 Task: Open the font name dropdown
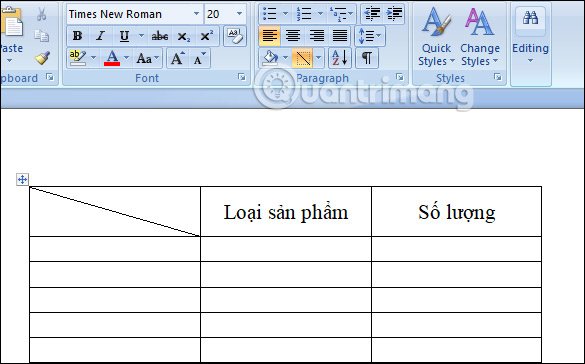click(x=196, y=14)
